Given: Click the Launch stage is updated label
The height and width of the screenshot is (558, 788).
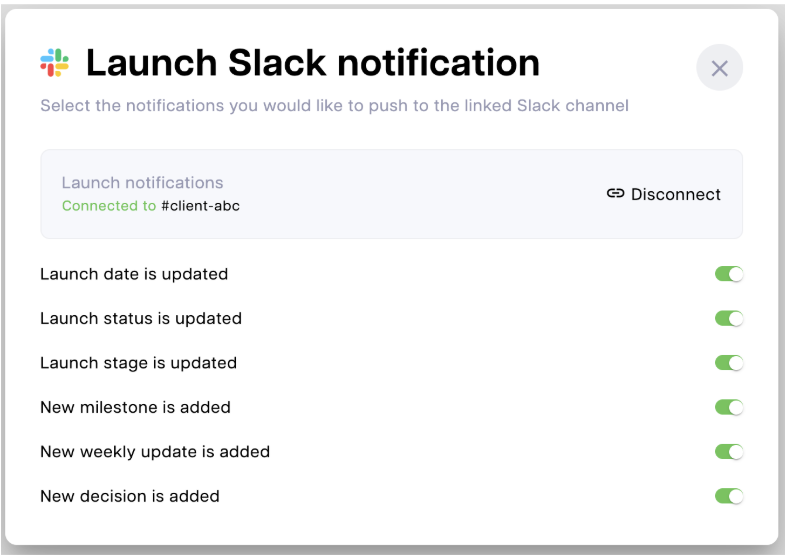Looking at the screenshot, I should [x=138, y=363].
